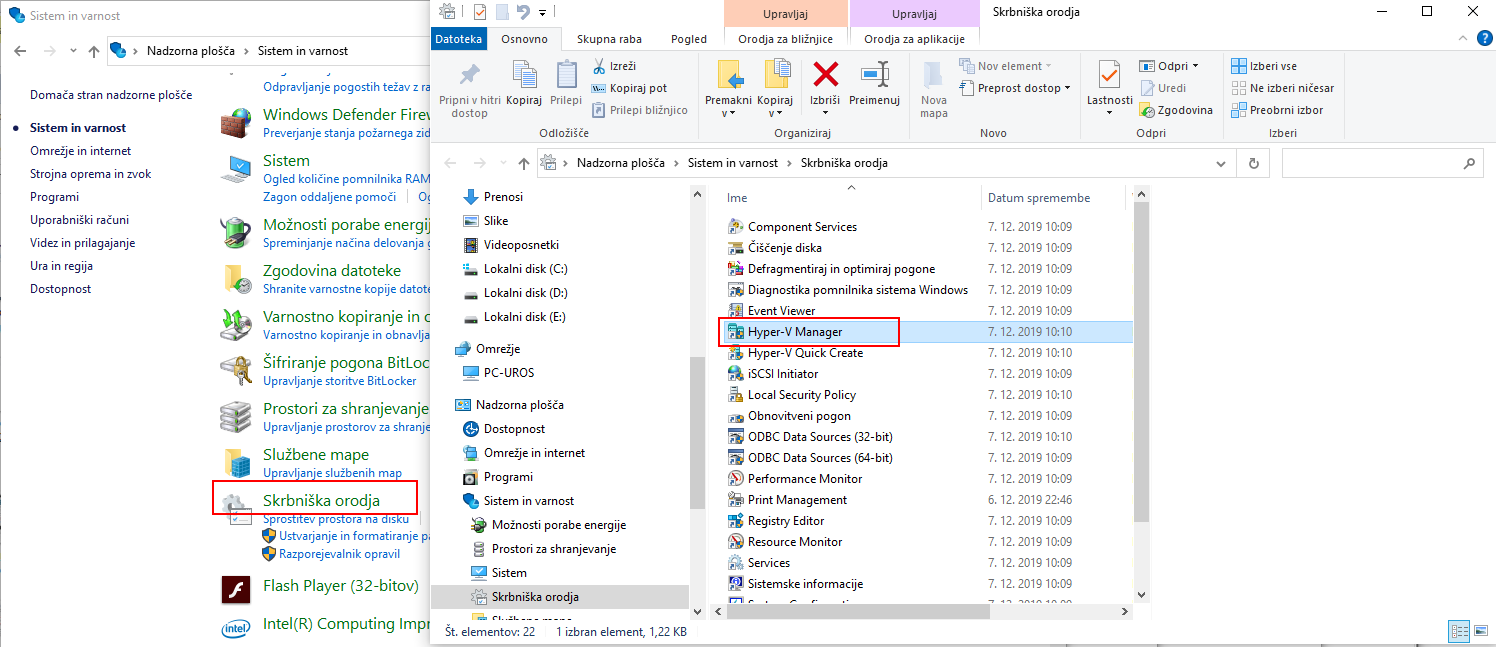The height and width of the screenshot is (647, 1496).
Task: Click the Prilepi clipboard icon
Action: click(566, 75)
